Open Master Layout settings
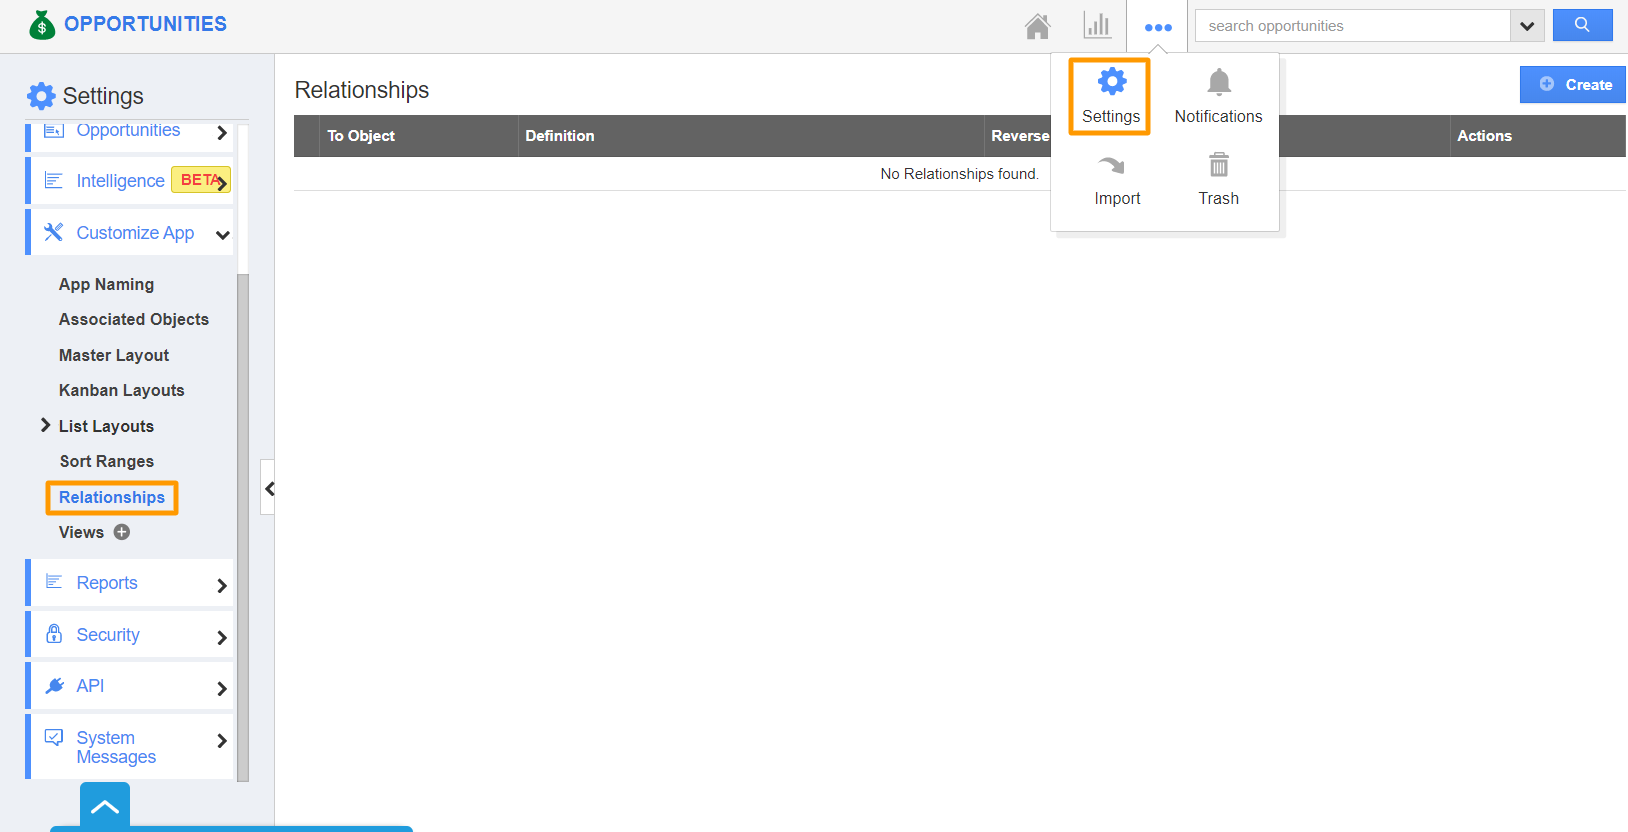 pyautogui.click(x=114, y=355)
